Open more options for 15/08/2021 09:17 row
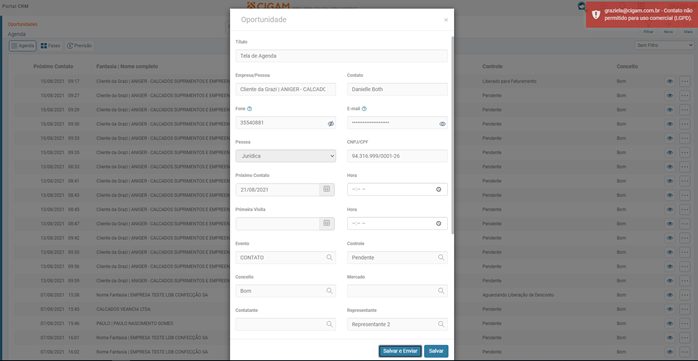 [685, 81]
